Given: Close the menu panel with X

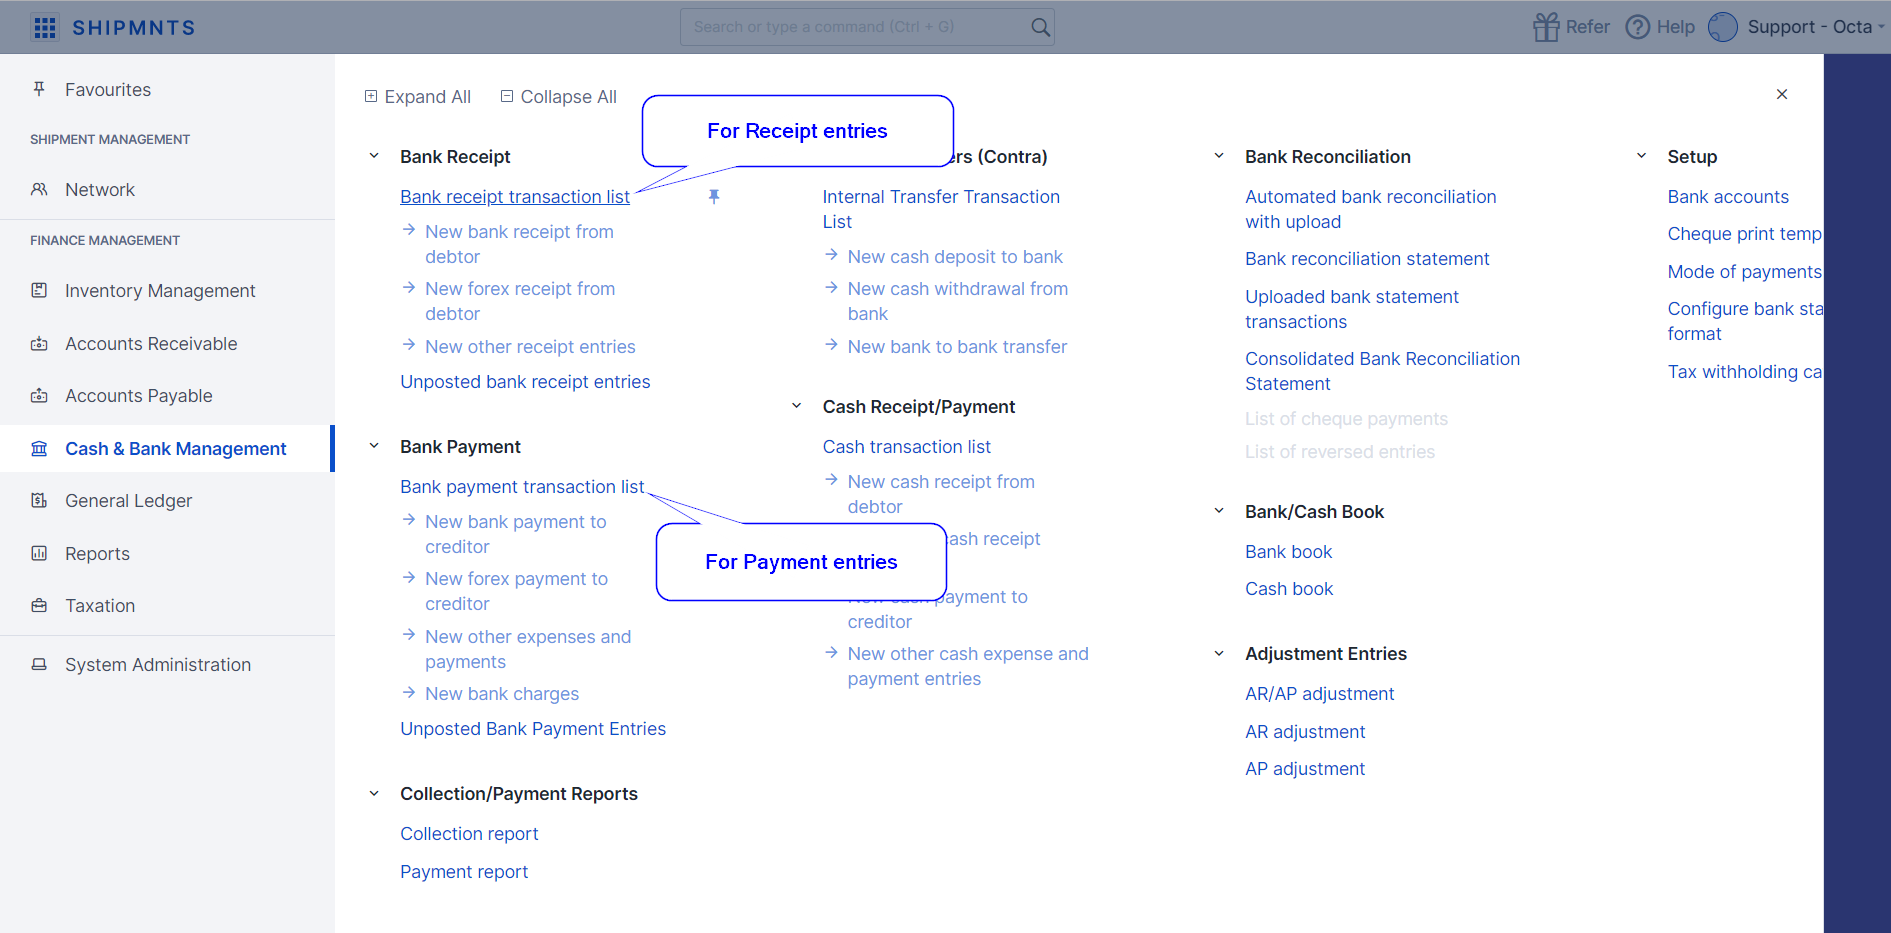Looking at the screenshot, I should coord(1782,94).
